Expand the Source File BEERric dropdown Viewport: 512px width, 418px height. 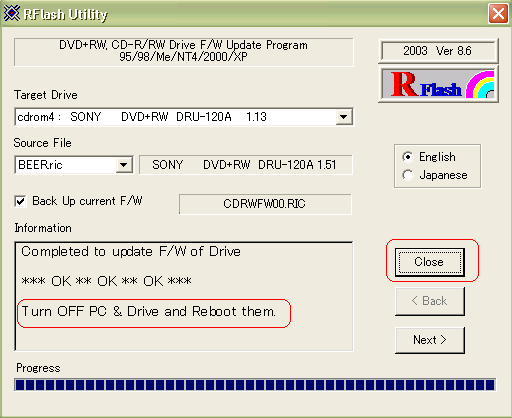point(123,165)
